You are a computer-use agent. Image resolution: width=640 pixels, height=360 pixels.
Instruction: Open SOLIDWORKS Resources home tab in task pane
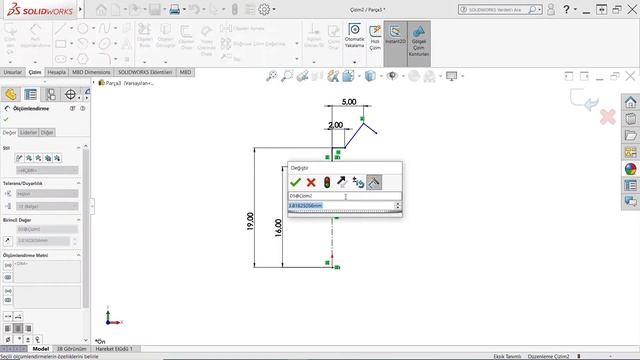[x=630, y=102]
